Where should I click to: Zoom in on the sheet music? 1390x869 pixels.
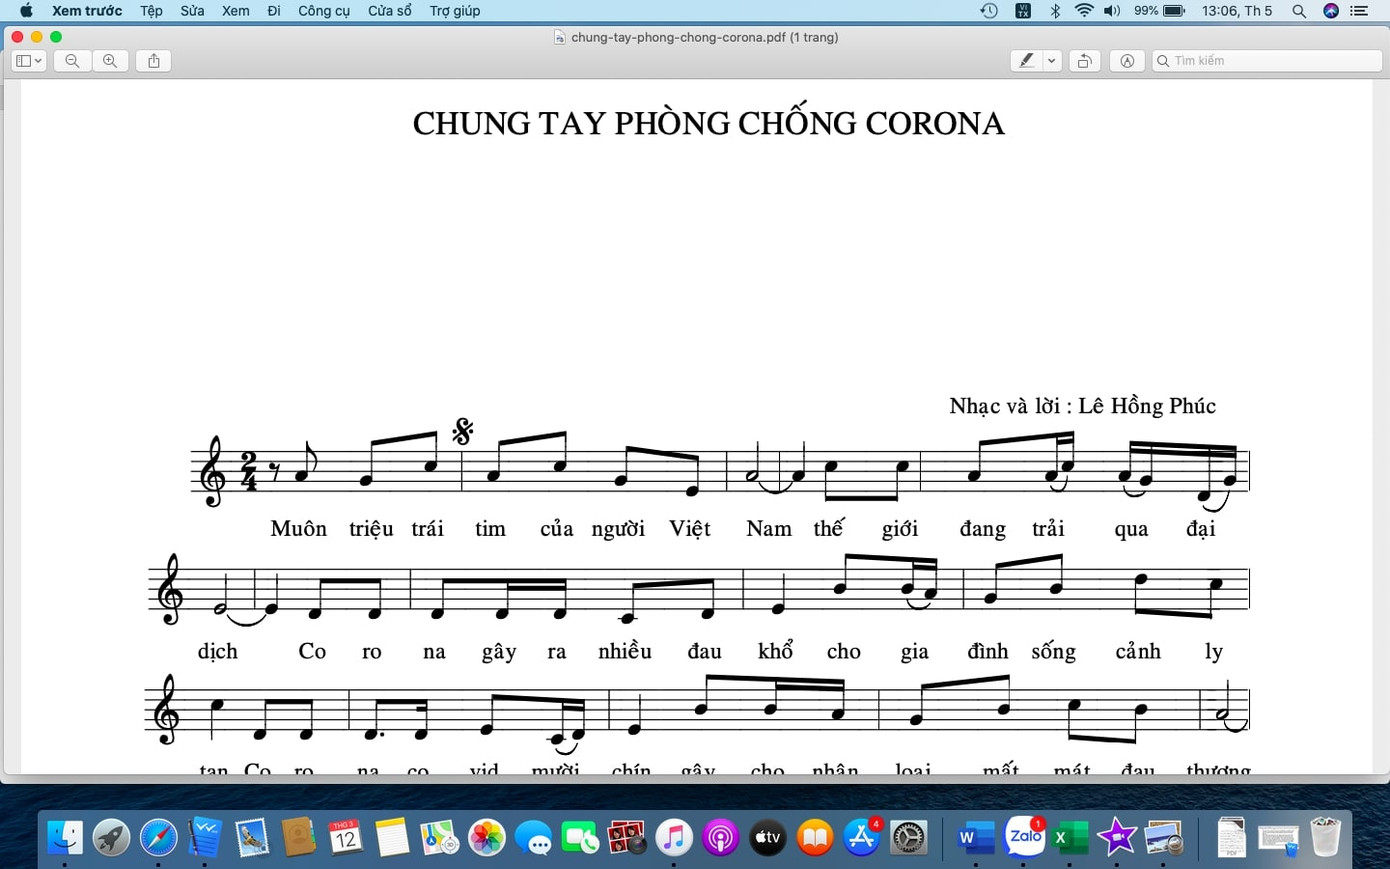coord(110,60)
